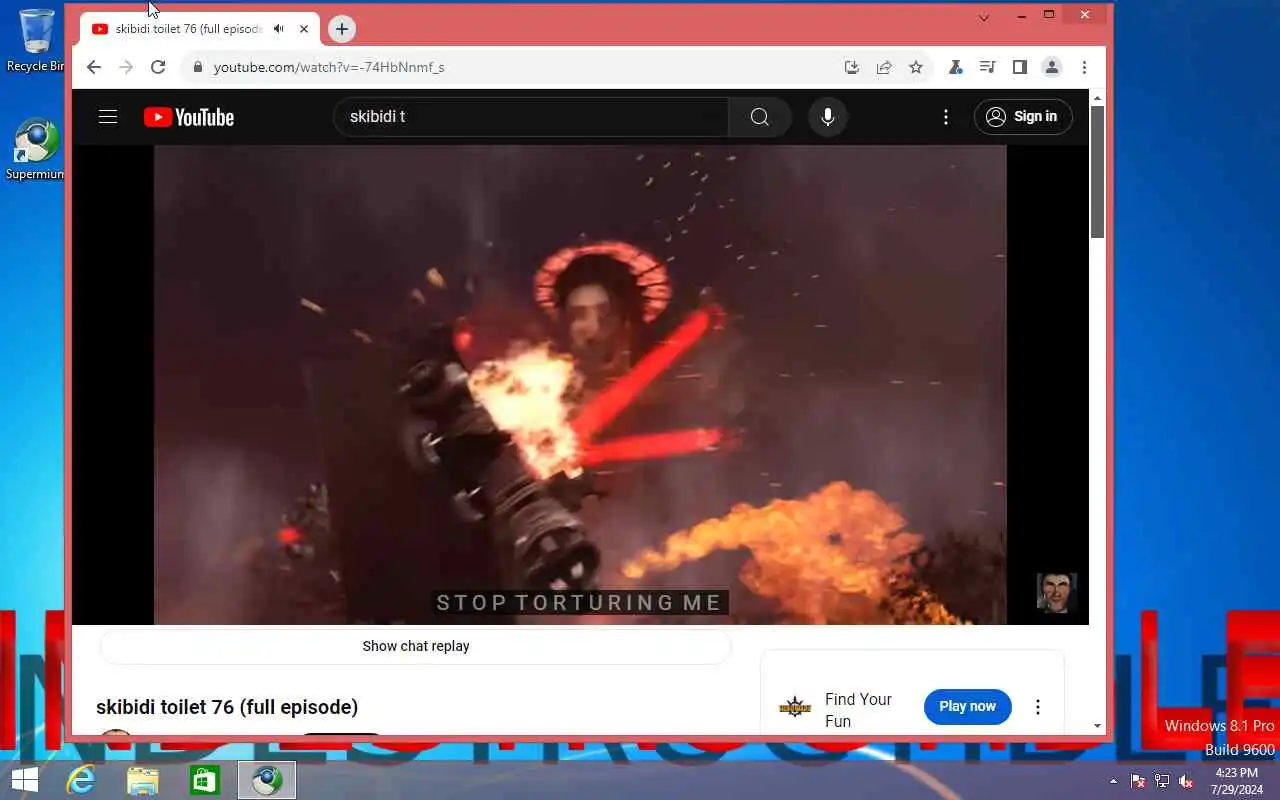Share this page from the address bar
Viewport: 1280px width, 800px height.
pos(884,67)
